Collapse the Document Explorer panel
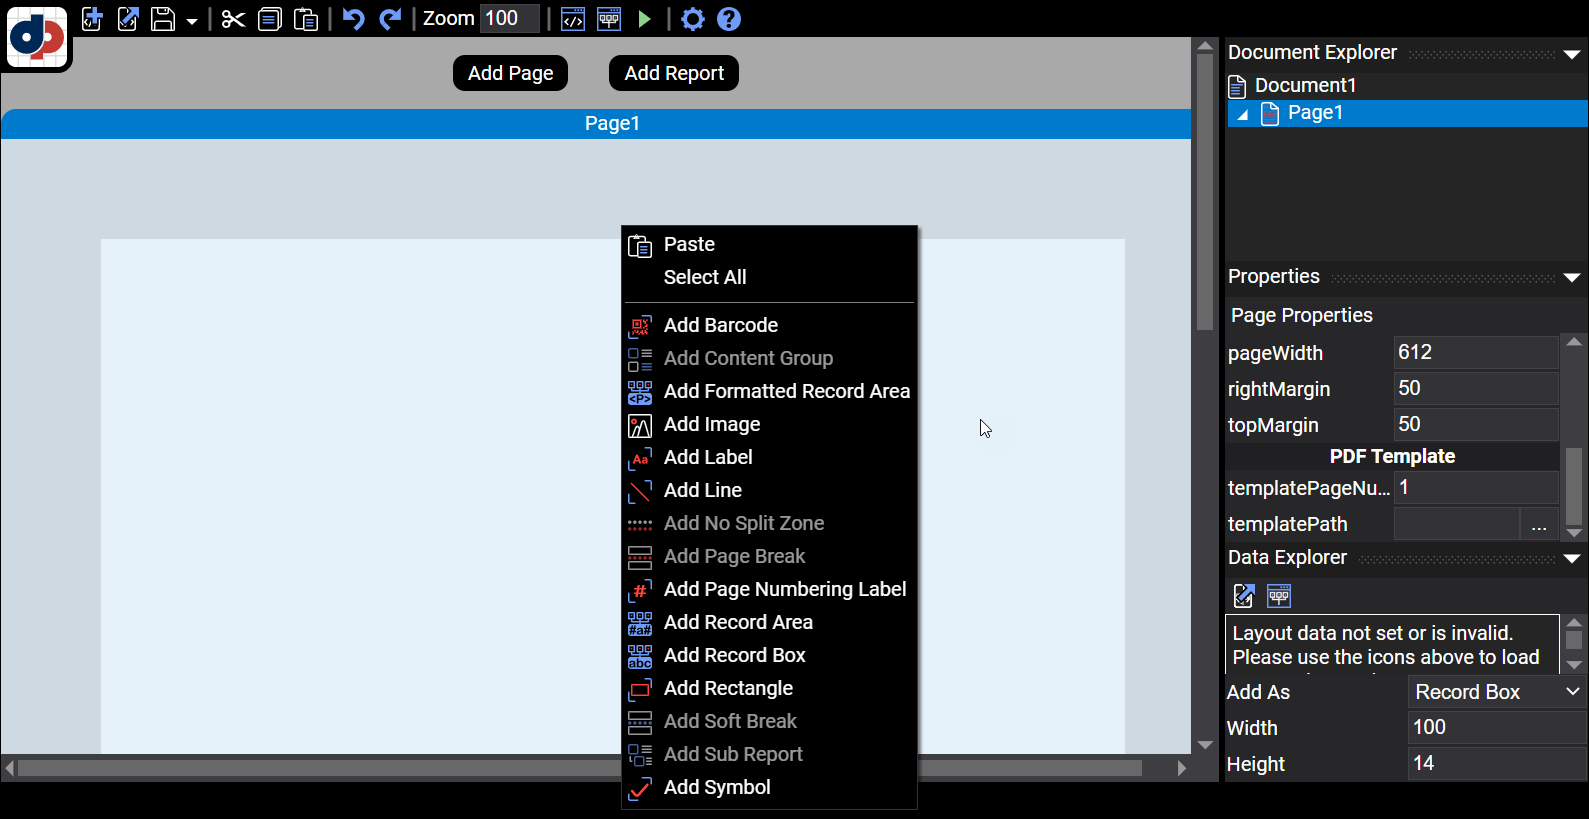This screenshot has width=1589, height=819. pyautogui.click(x=1571, y=54)
